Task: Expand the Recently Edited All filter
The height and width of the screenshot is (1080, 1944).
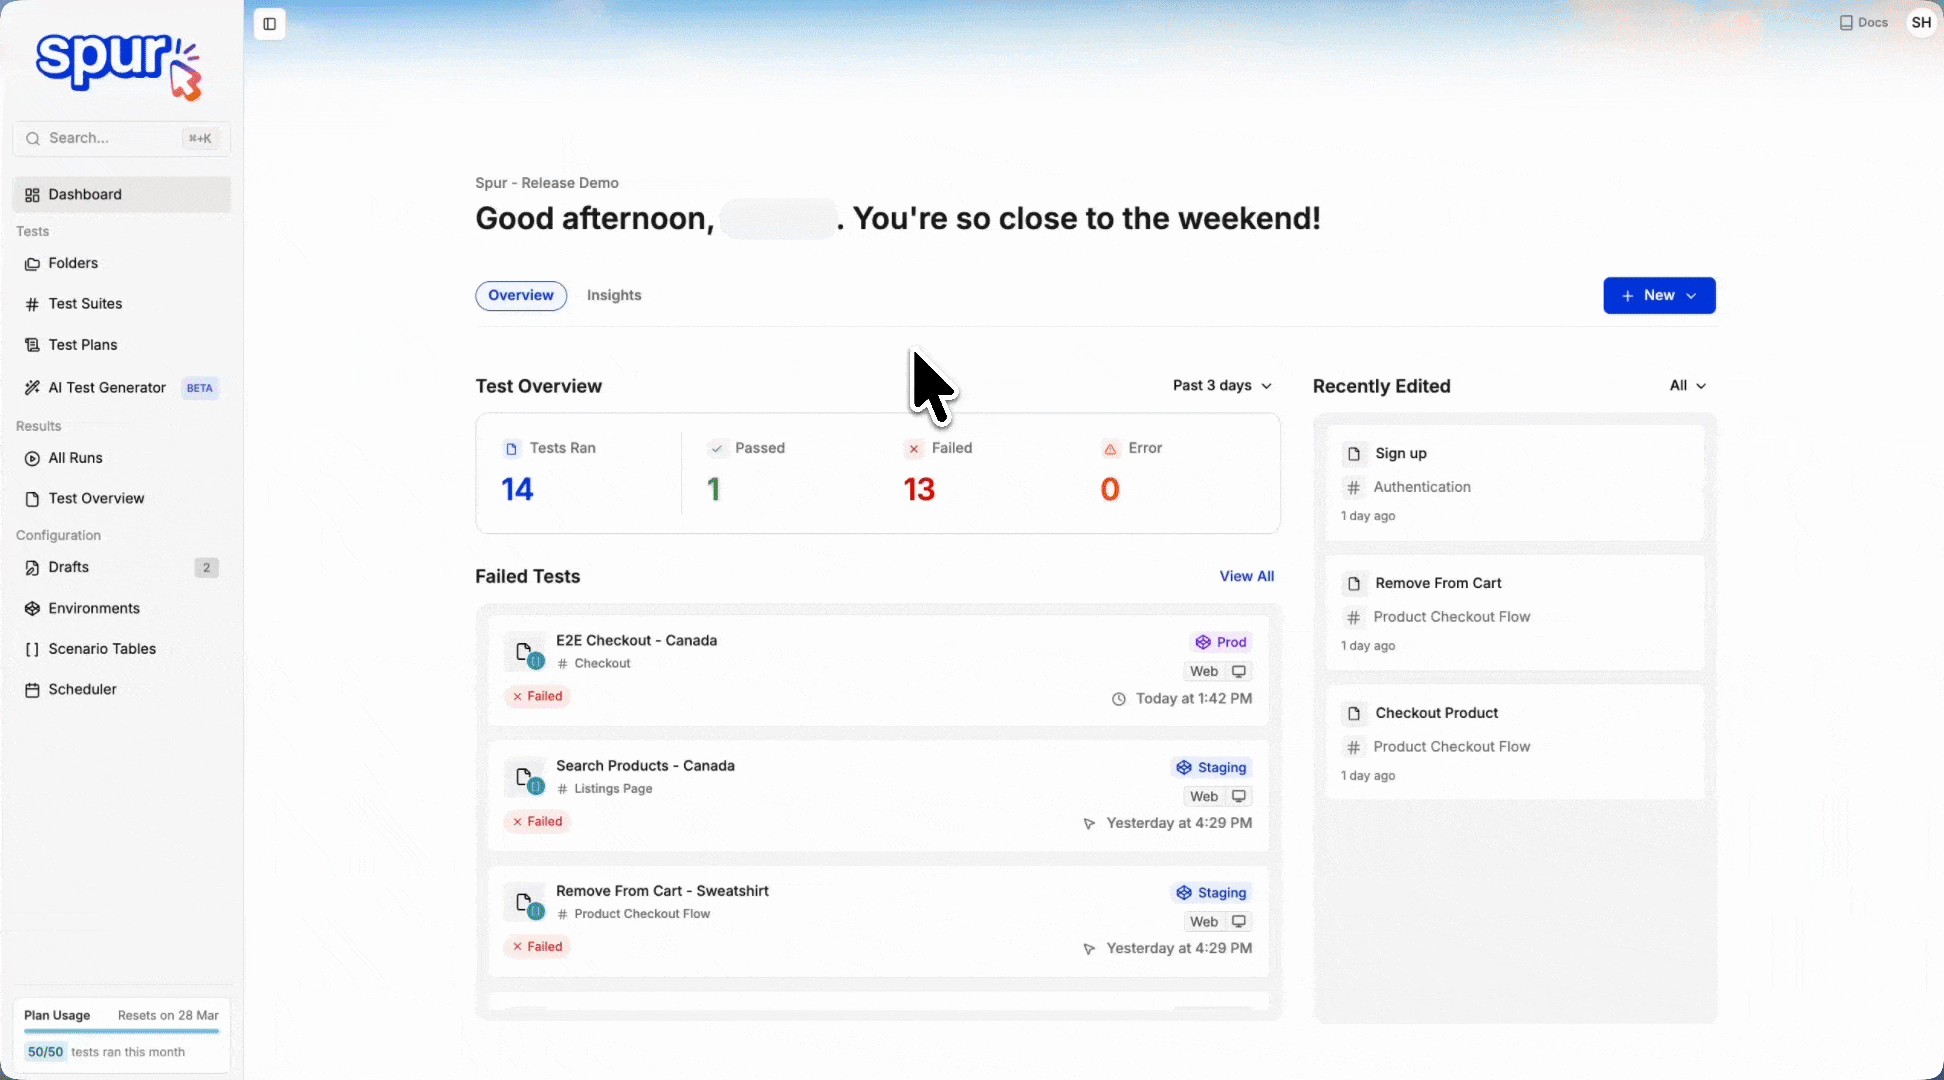Action: pyautogui.click(x=1687, y=386)
